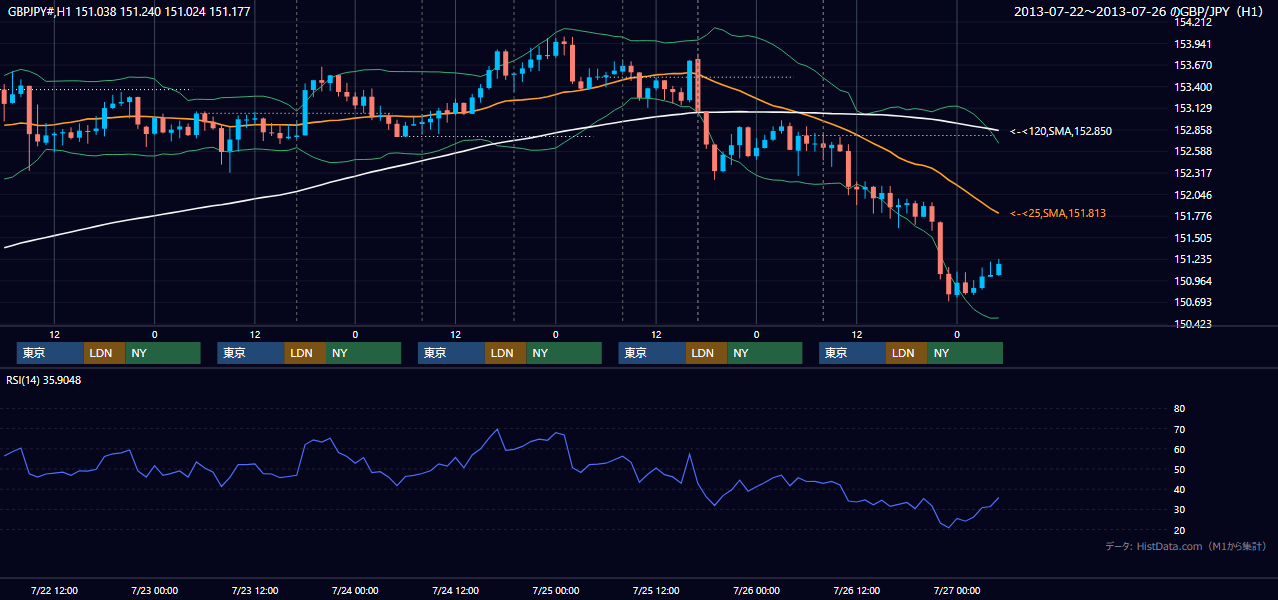The width and height of the screenshot is (1278, 600).
Task: Select the 東京 session block above 7/22 12:00
Action: (x=50, y=353)
